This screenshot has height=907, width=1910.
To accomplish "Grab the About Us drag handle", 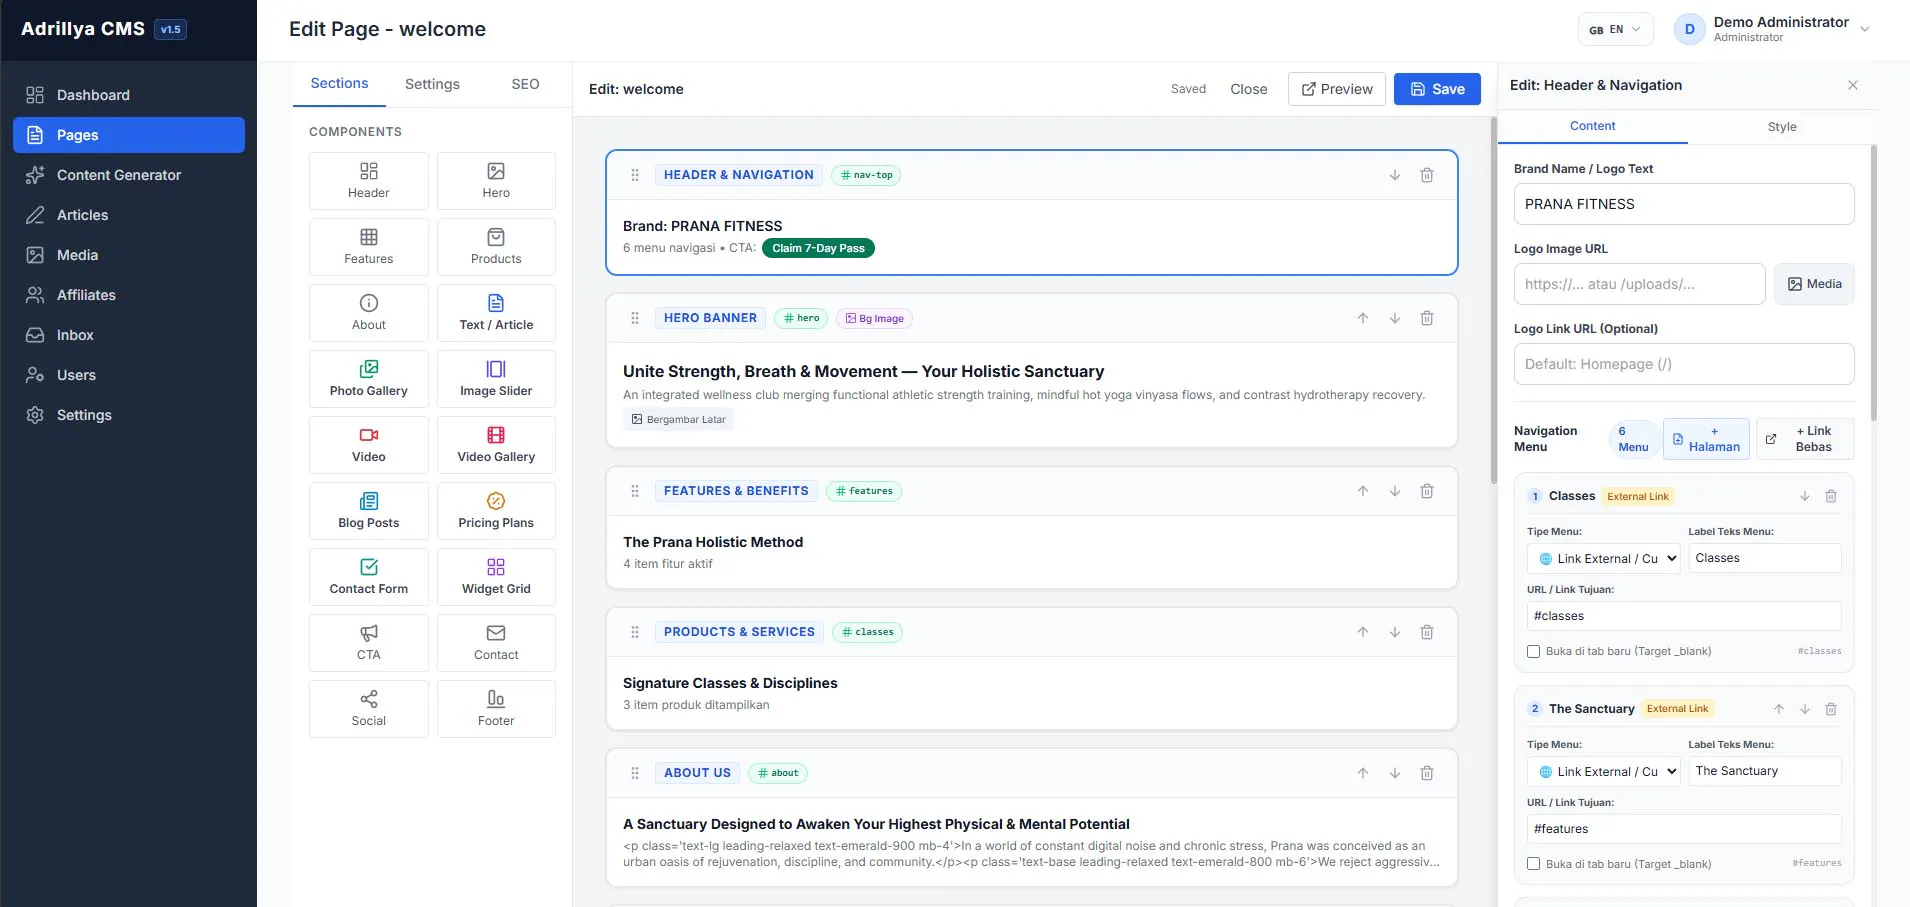I will click(635, 773).
